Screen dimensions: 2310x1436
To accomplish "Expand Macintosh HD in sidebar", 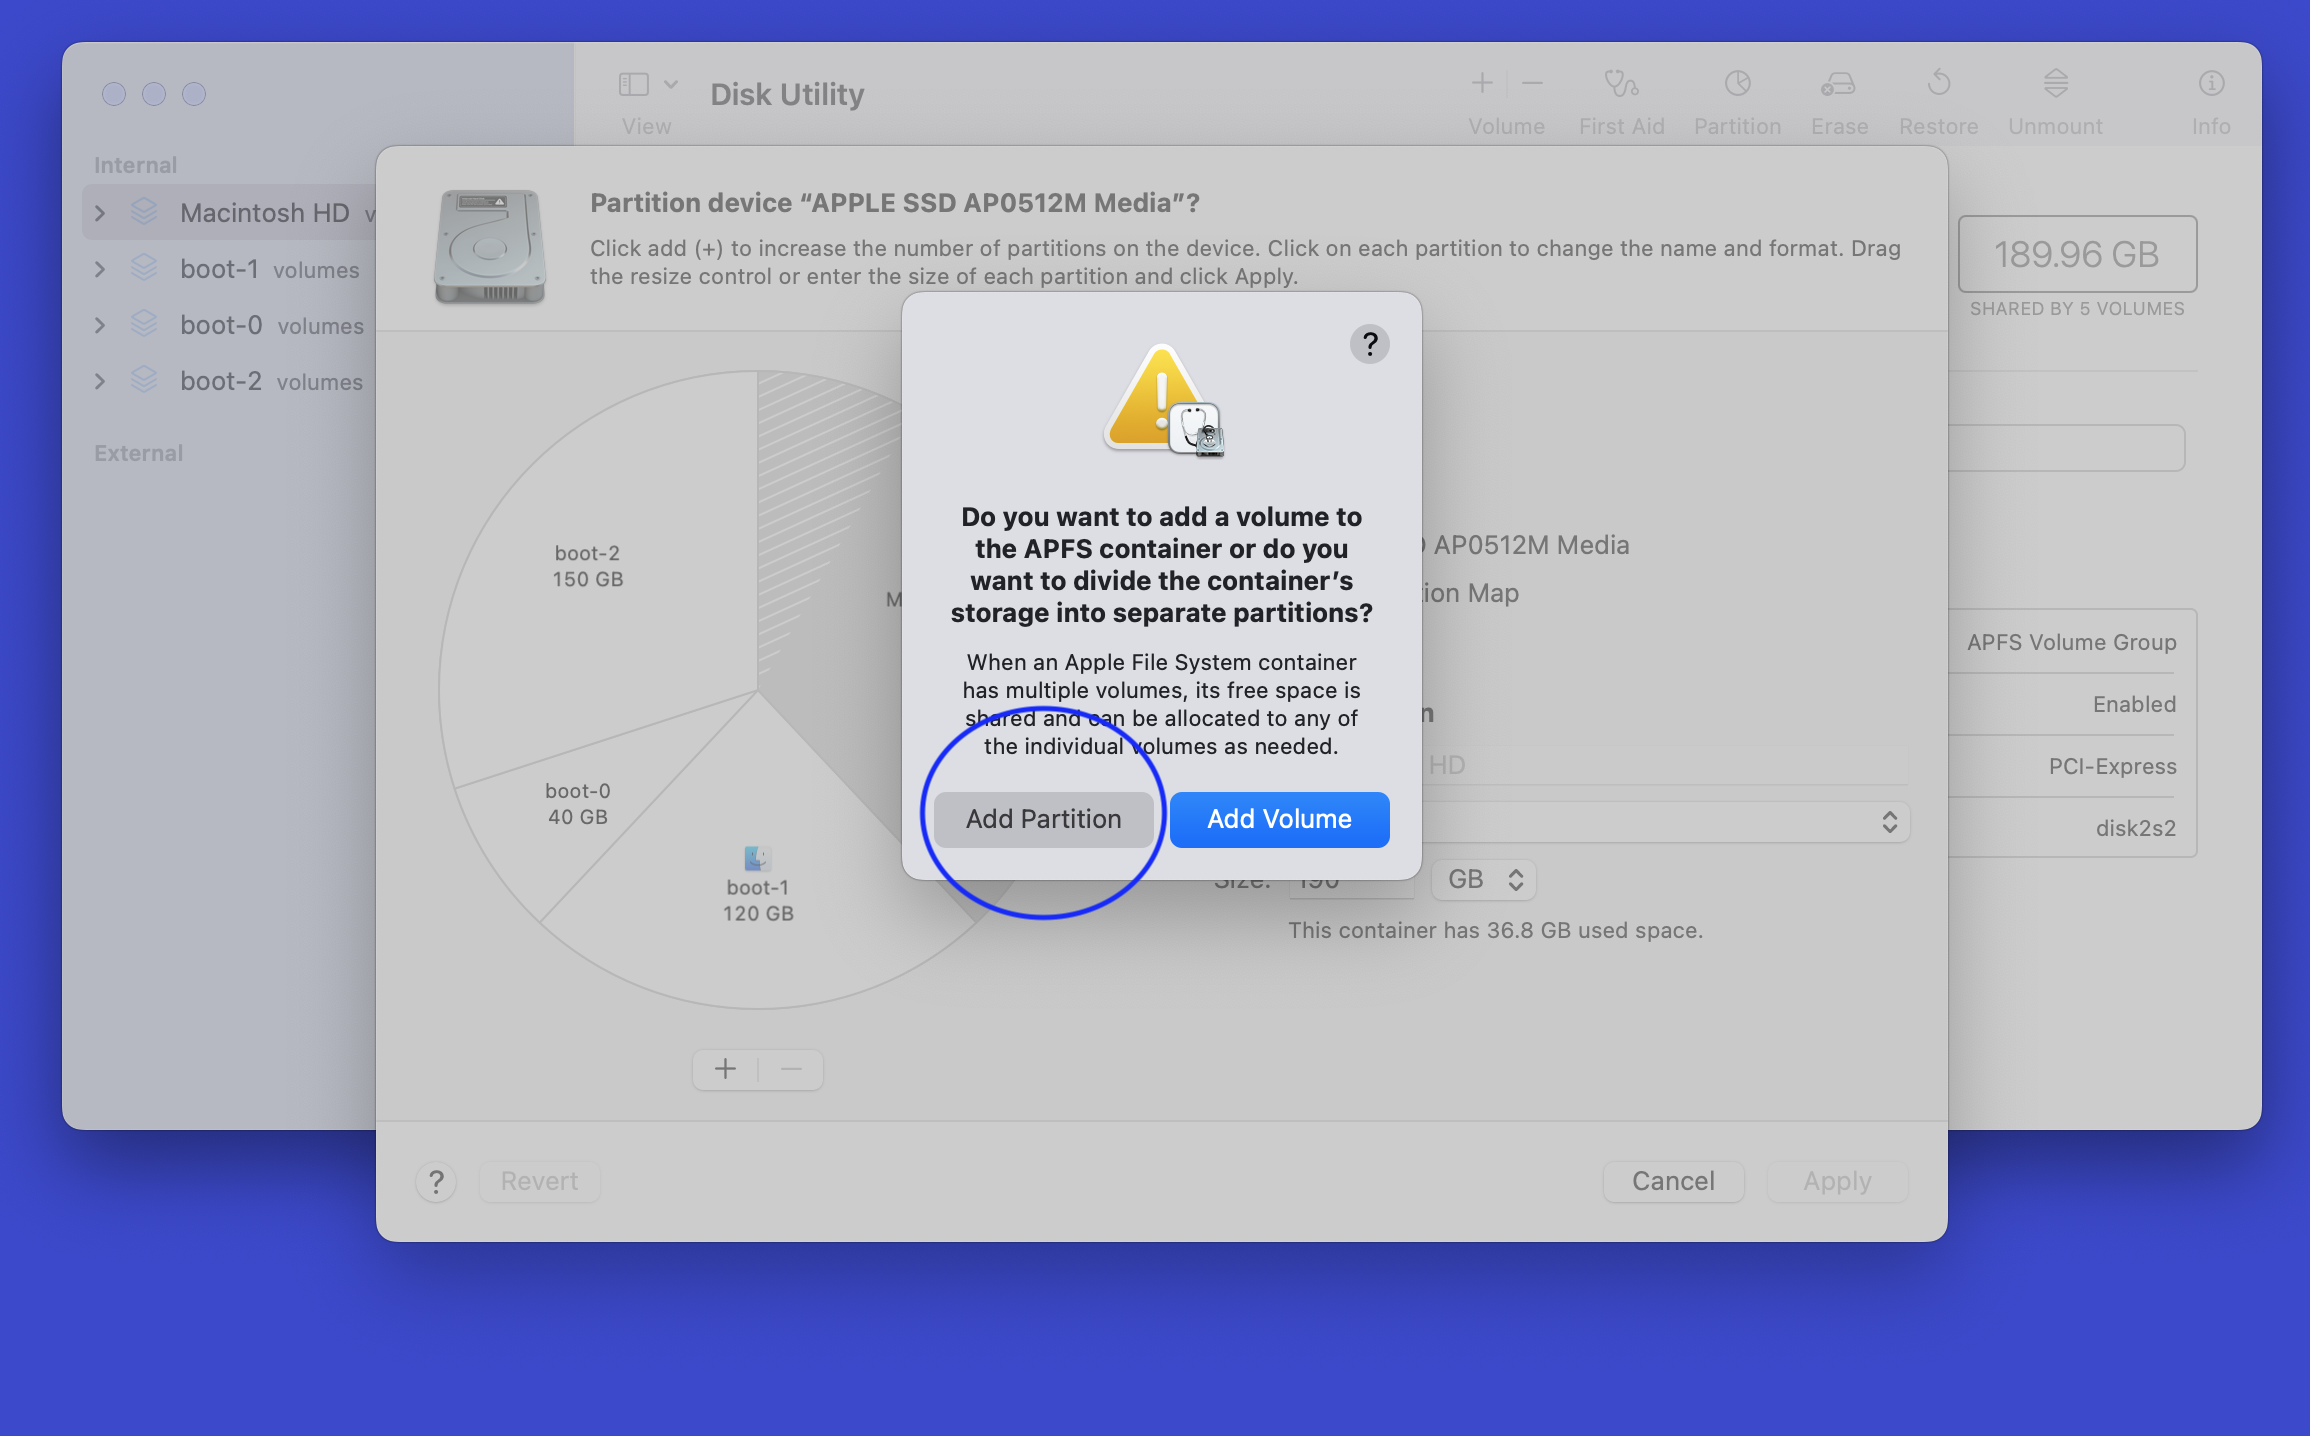I will click(100, 213).
